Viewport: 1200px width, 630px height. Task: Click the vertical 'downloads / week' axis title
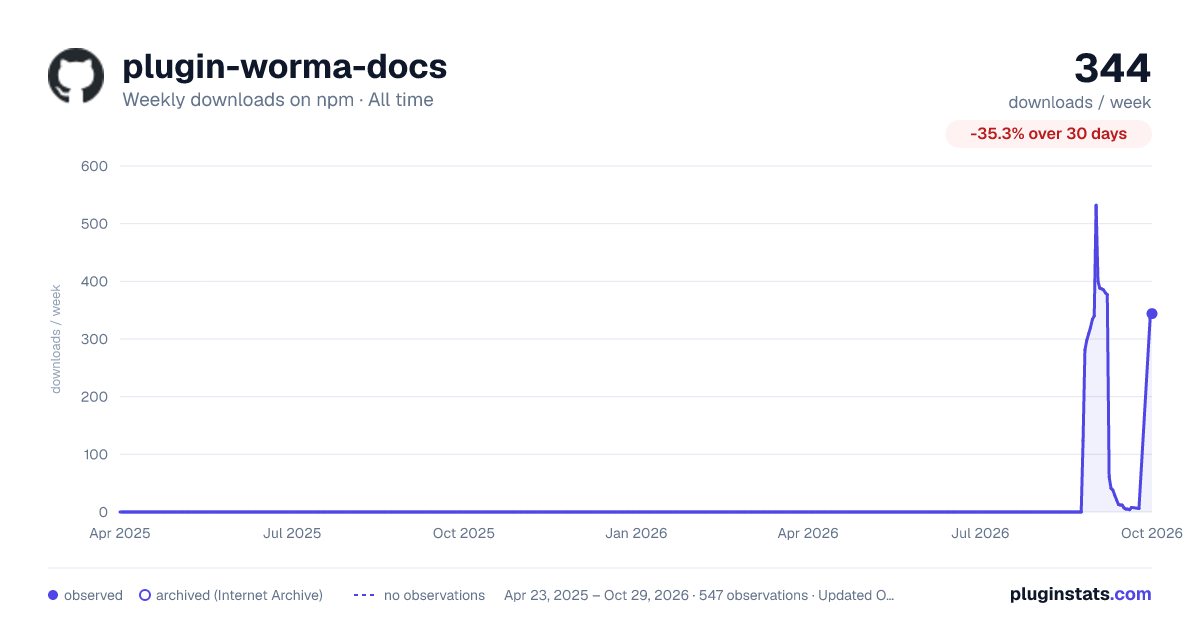56,339
